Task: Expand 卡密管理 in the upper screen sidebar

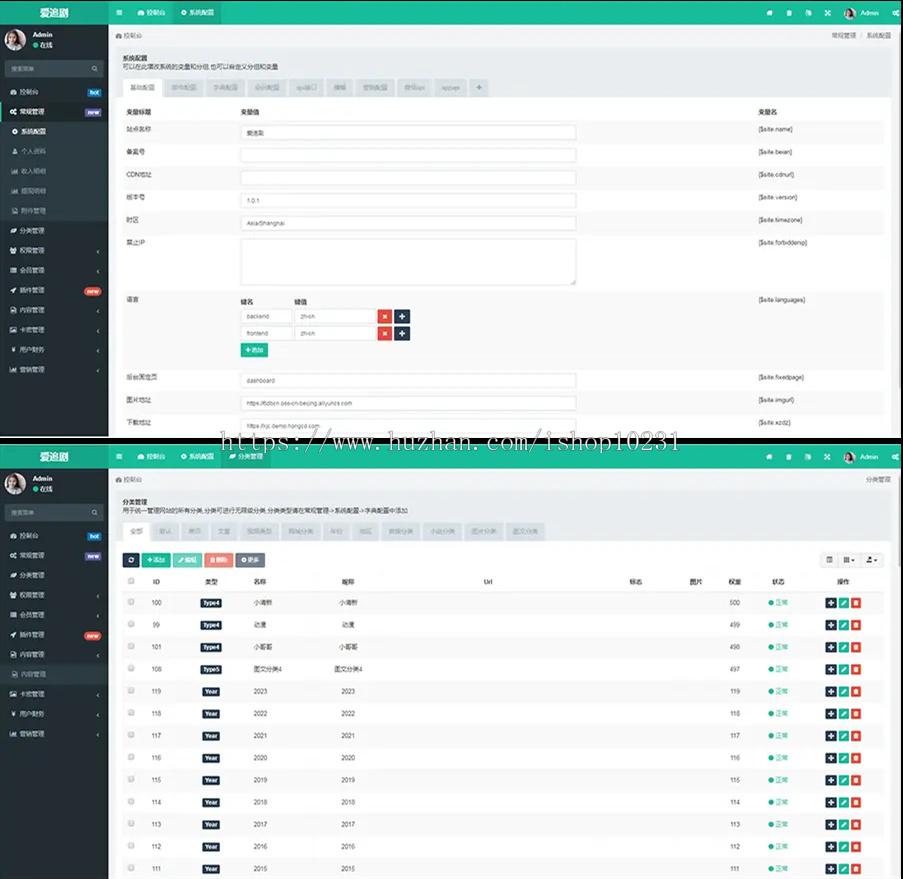Action: 54,330
